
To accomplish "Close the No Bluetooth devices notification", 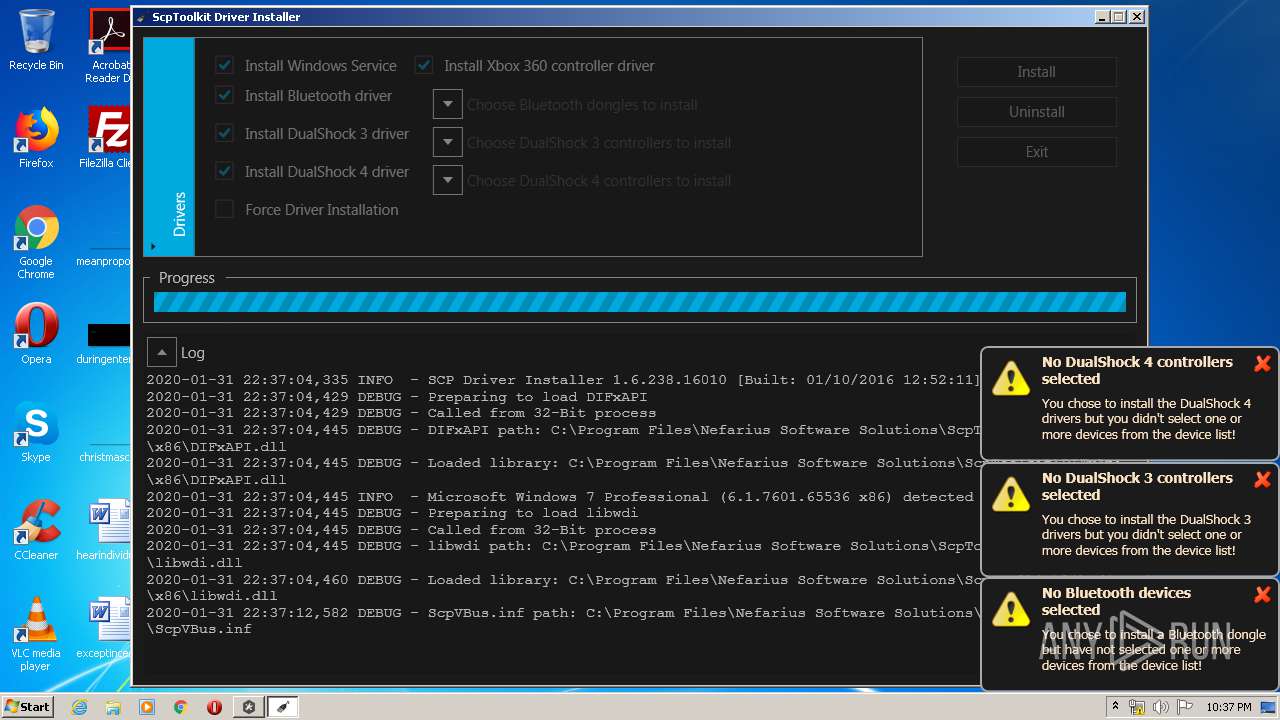I will pyautogui.click(x=1262, y=595).
